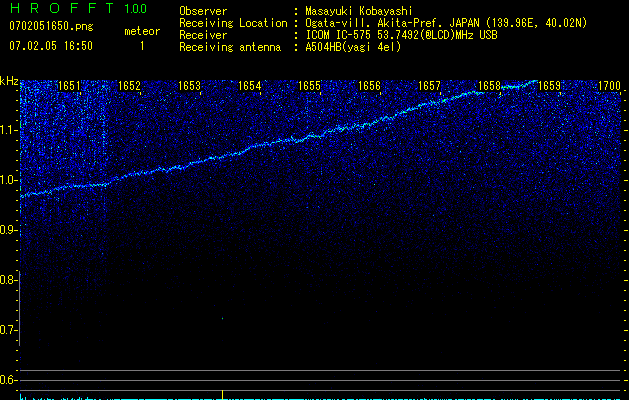This screenshot has height=400, width=629.
Task: Click the 1657 time marker
Action: pos(429,86)
